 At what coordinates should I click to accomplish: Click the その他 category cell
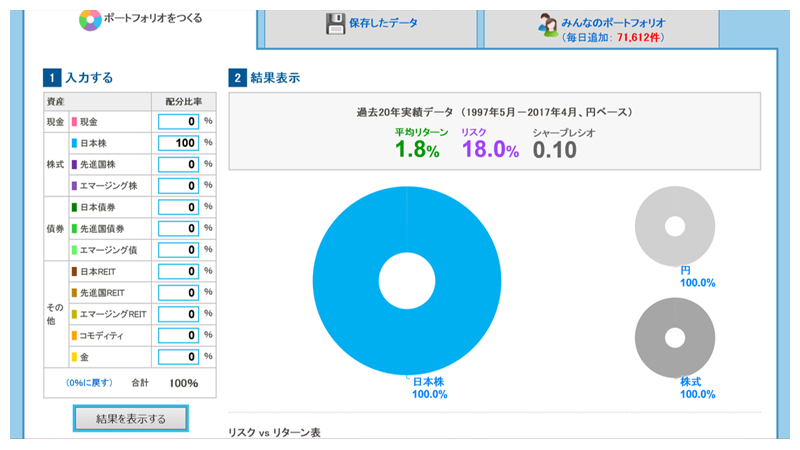point(55,314)
